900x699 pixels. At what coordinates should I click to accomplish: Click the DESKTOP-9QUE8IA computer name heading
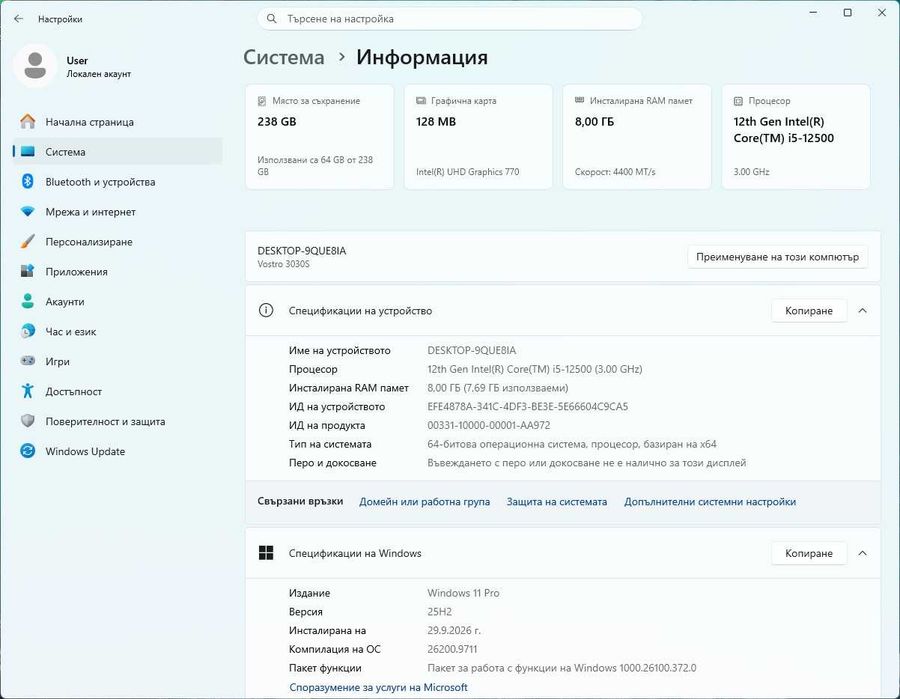302,251
